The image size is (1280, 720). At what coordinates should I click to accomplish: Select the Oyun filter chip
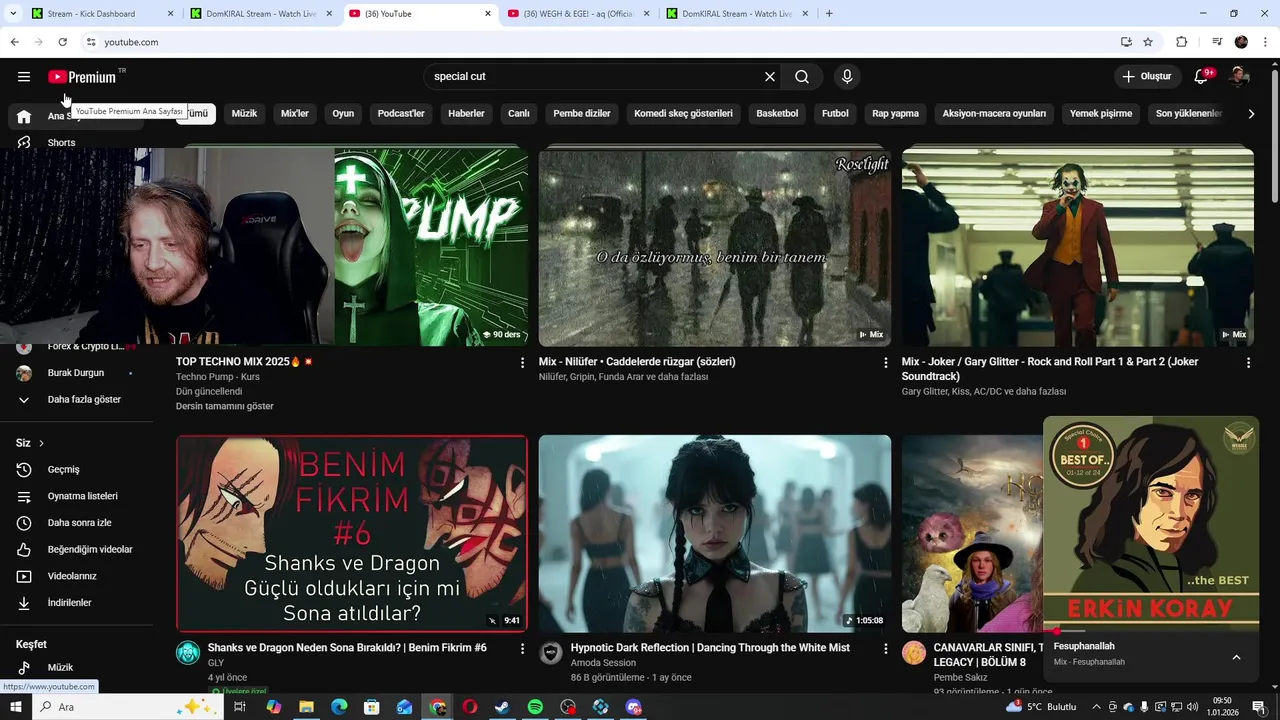pos(343,114)
